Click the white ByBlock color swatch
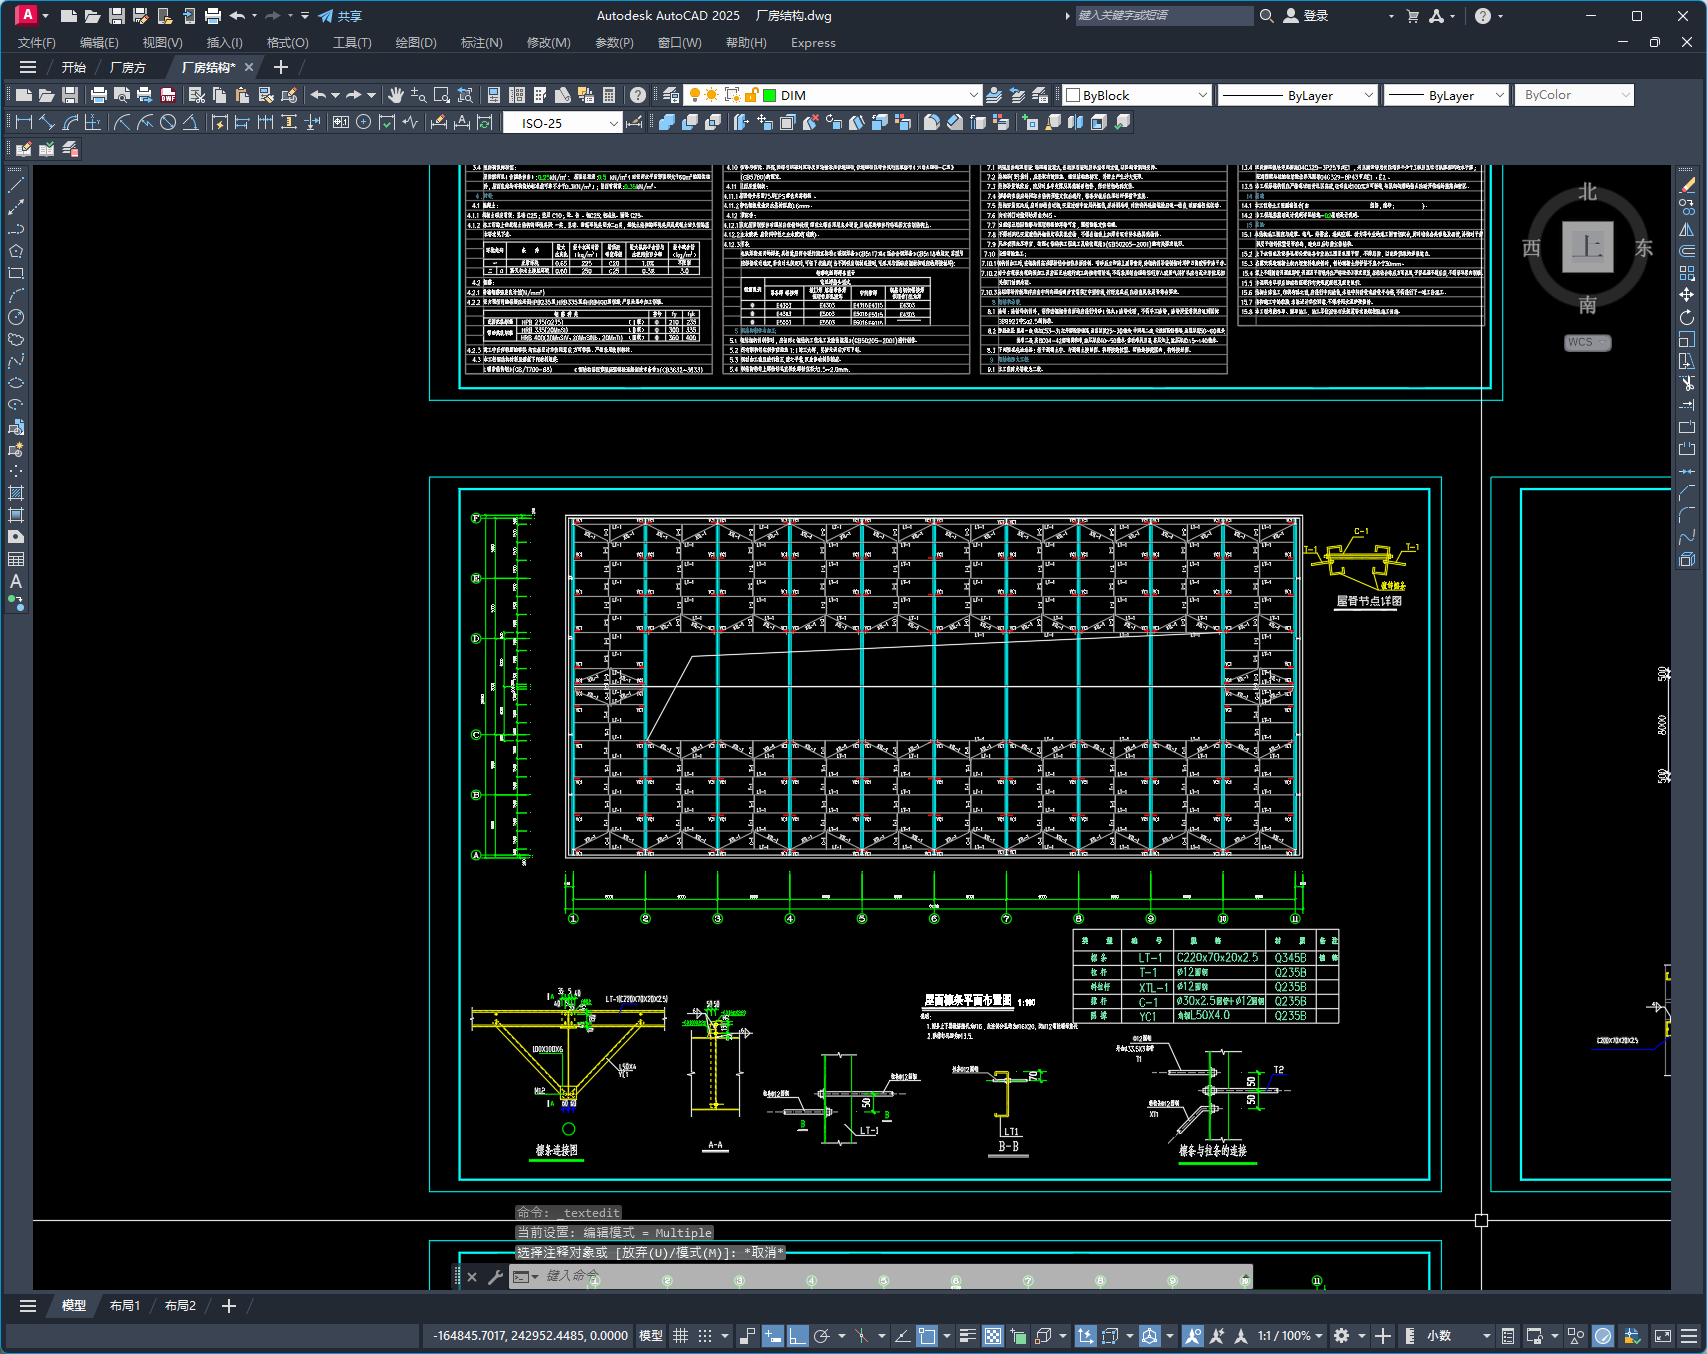1707x1354 pixels. coord(1073,95)
